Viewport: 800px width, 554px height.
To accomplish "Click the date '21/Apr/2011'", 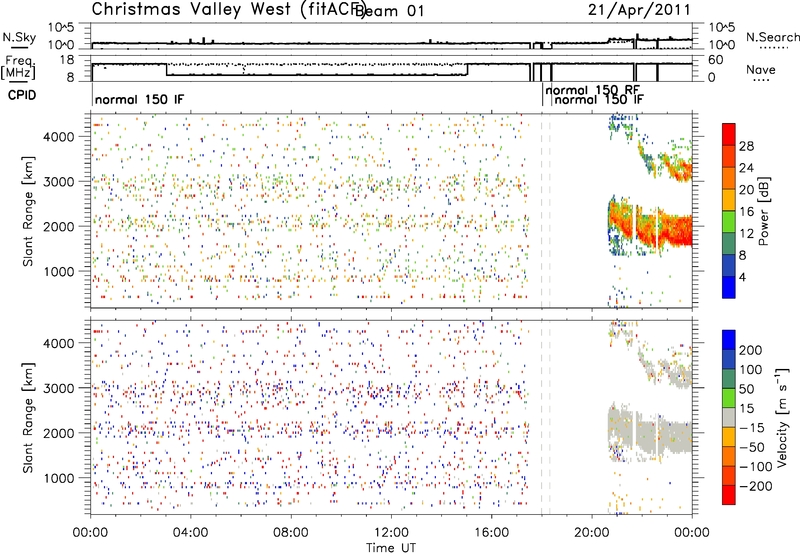I will [x=639, y=9].
